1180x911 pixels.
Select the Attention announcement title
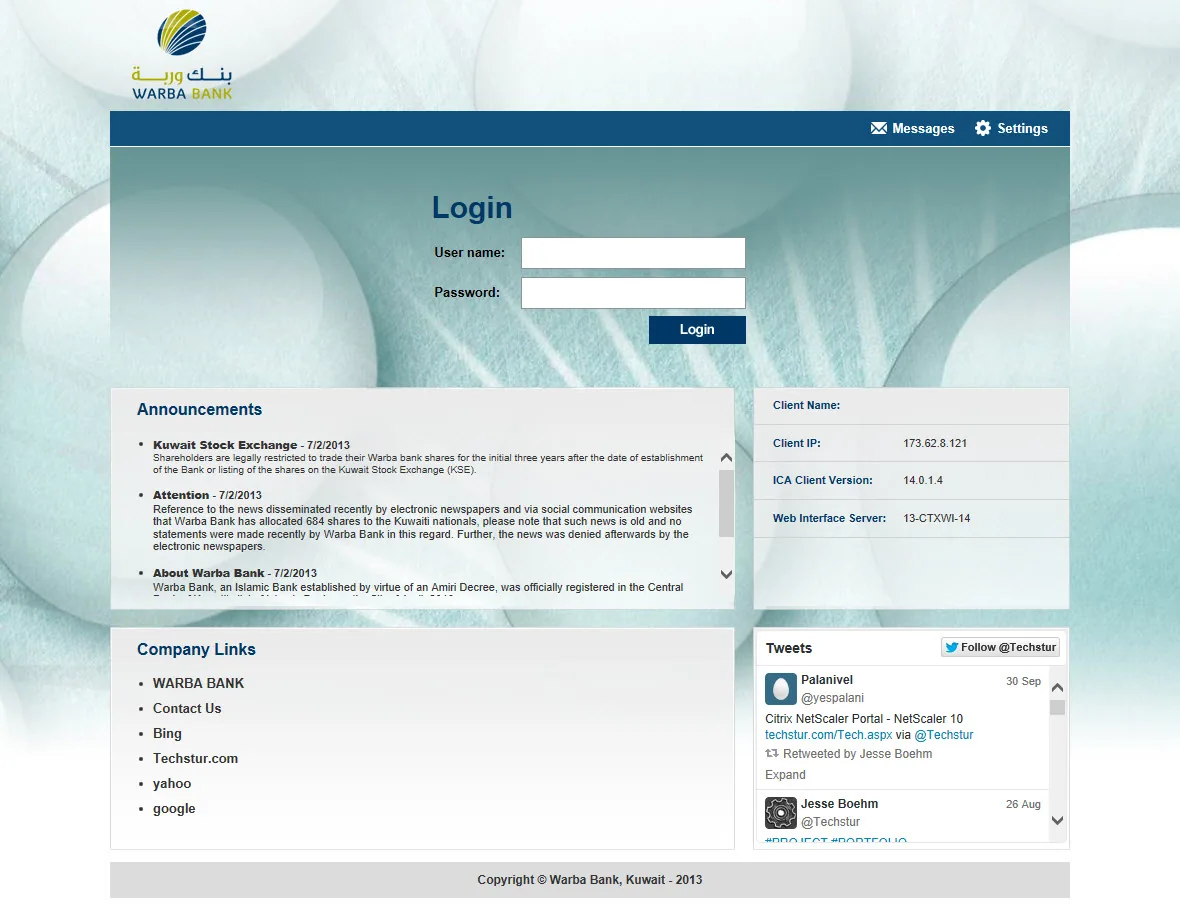pyautogui.click(x=181, y=495)
